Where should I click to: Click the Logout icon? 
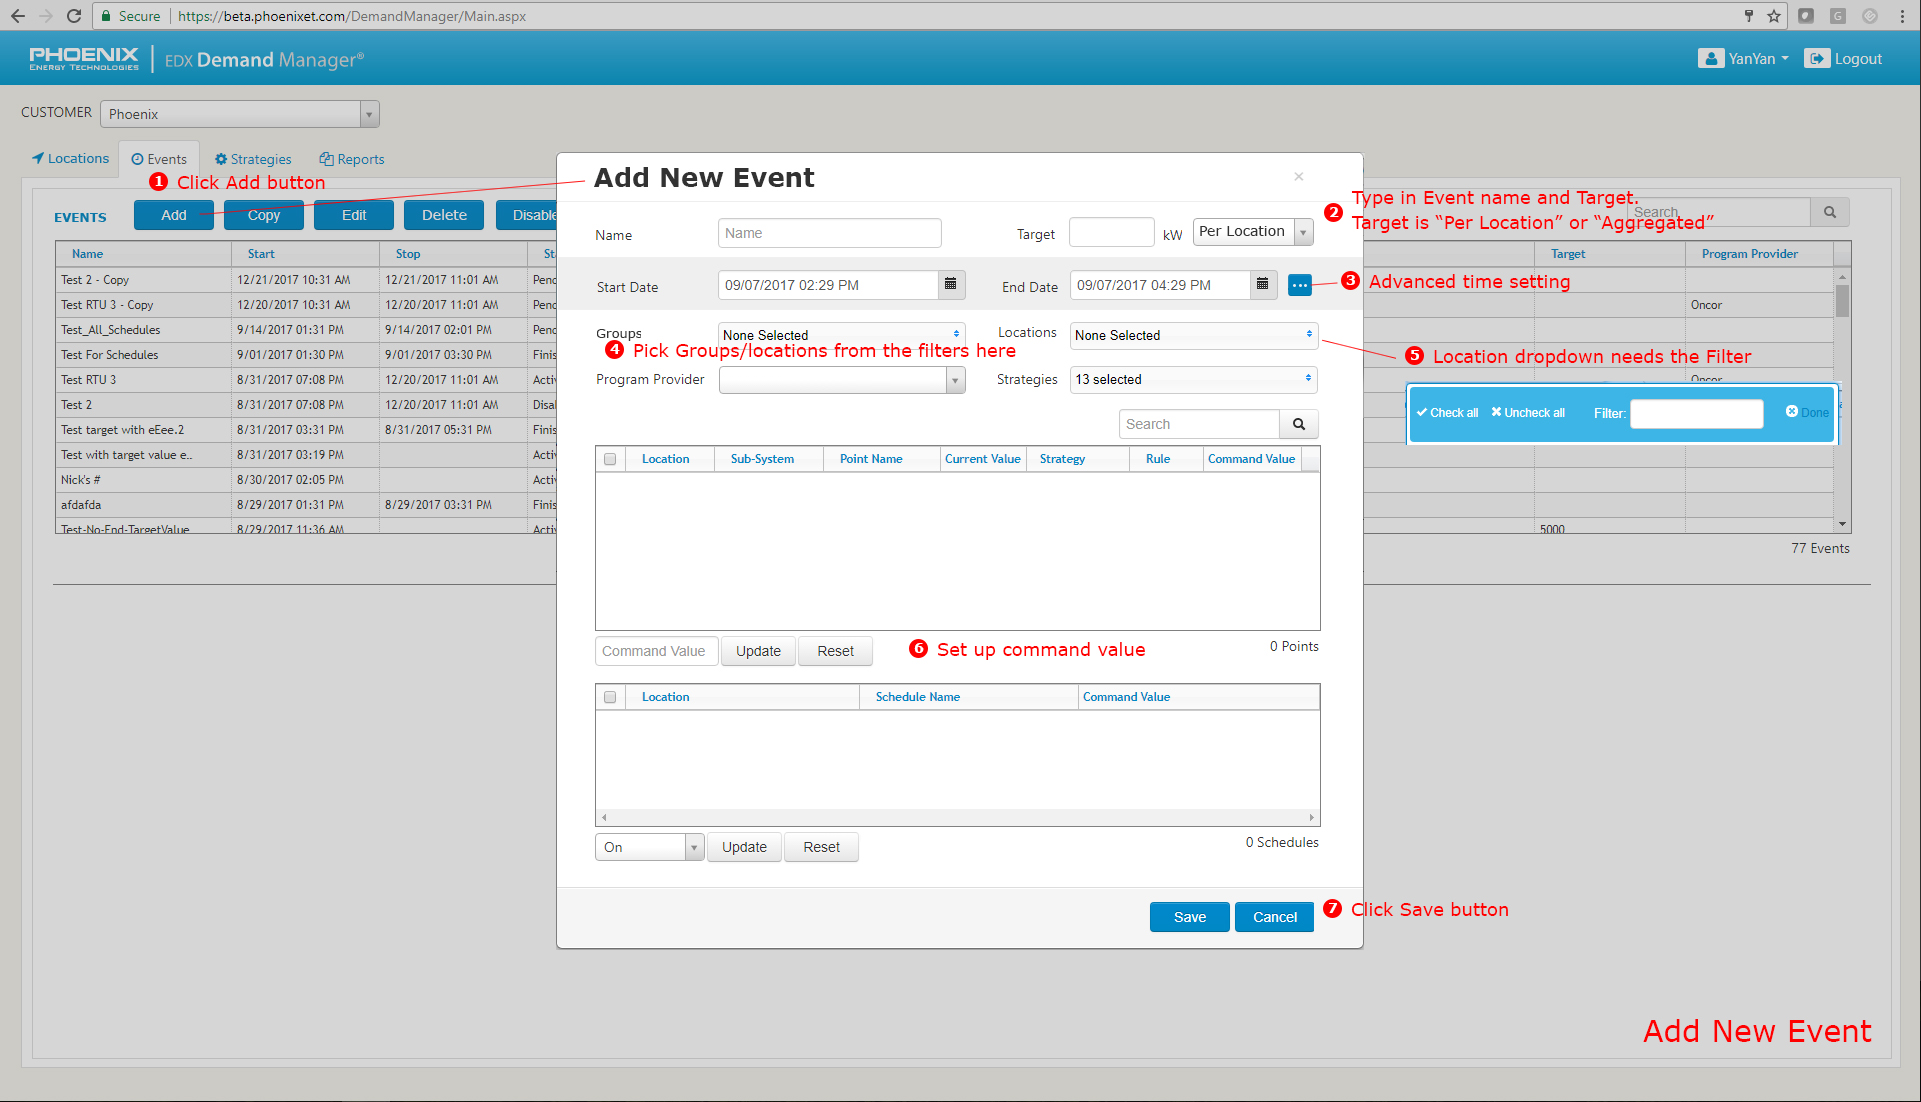coord(1816,59)
